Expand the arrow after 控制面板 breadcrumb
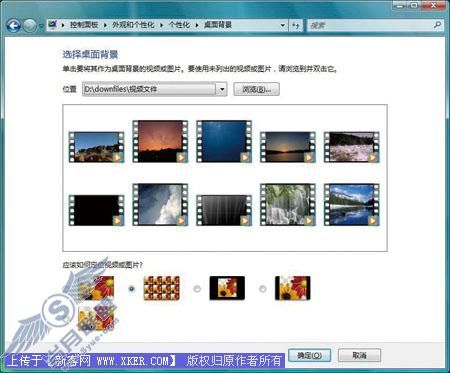The height and width of the screenshot is (373, 450). coord(105,25)
